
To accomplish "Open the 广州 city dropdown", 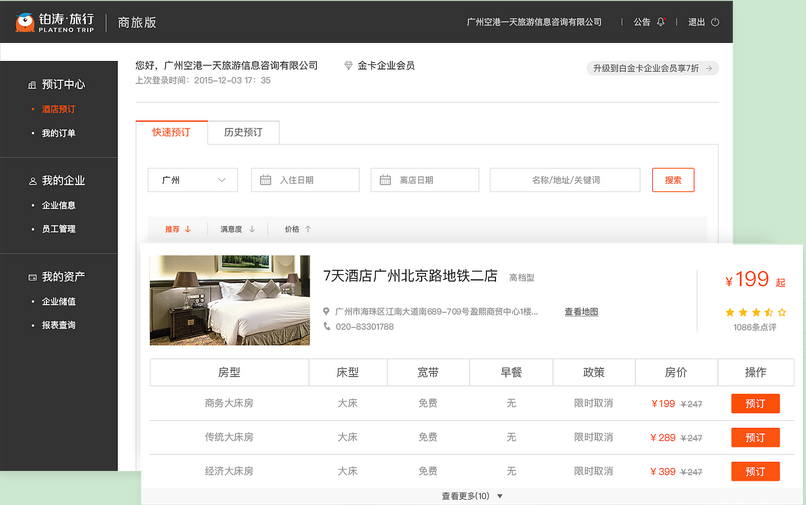I will tap(193, 180).
